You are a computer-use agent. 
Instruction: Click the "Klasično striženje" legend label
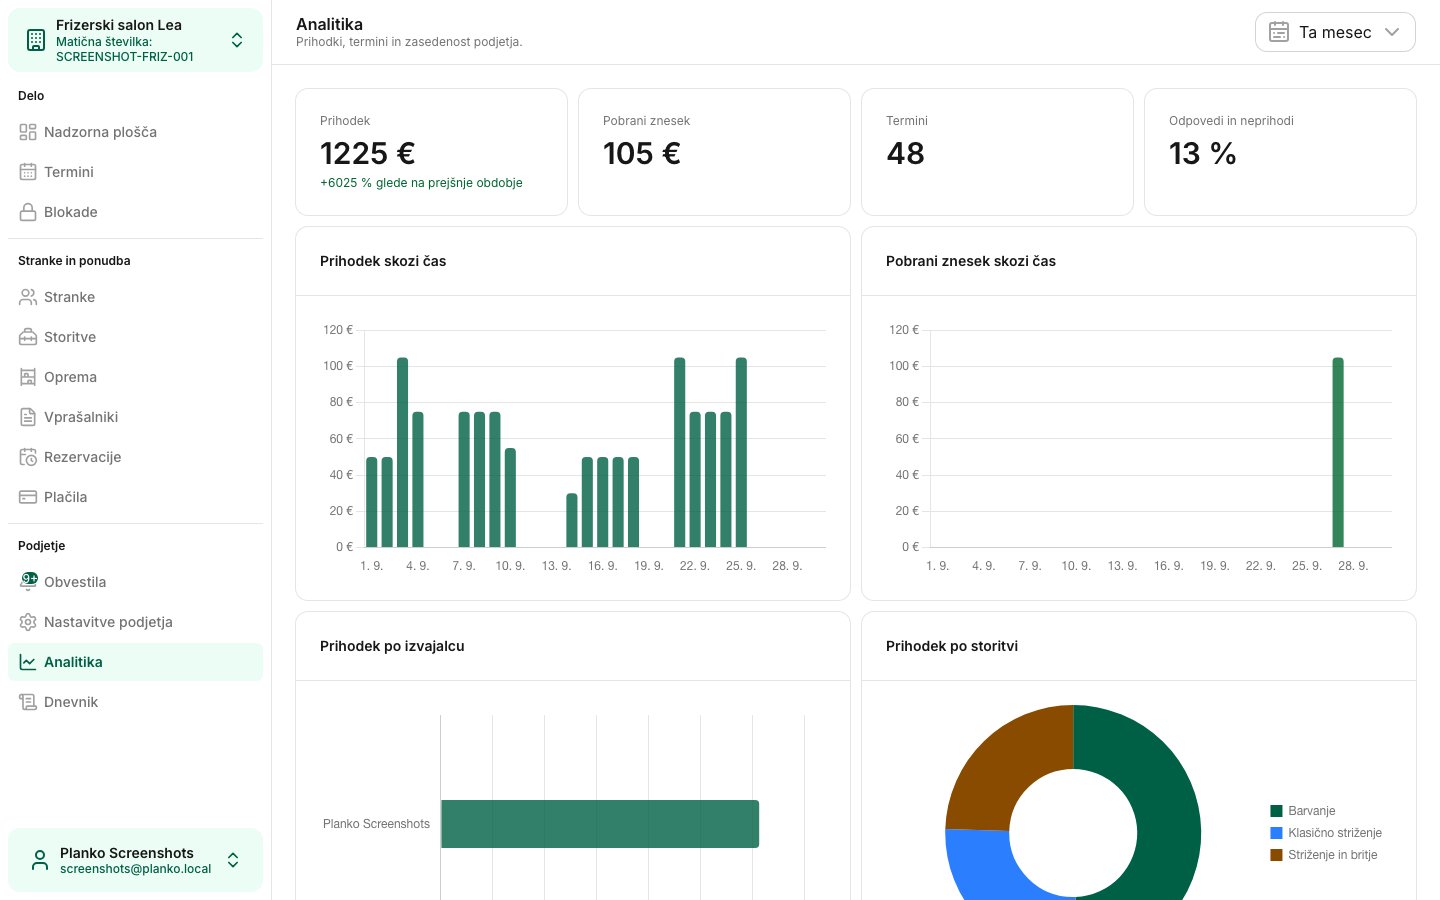pos(1335,833)
